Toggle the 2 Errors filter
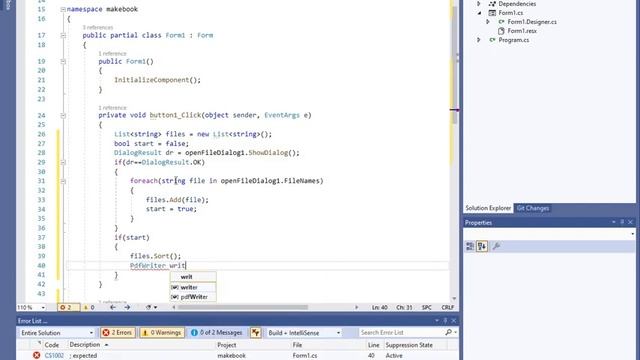 coord(118,333)
